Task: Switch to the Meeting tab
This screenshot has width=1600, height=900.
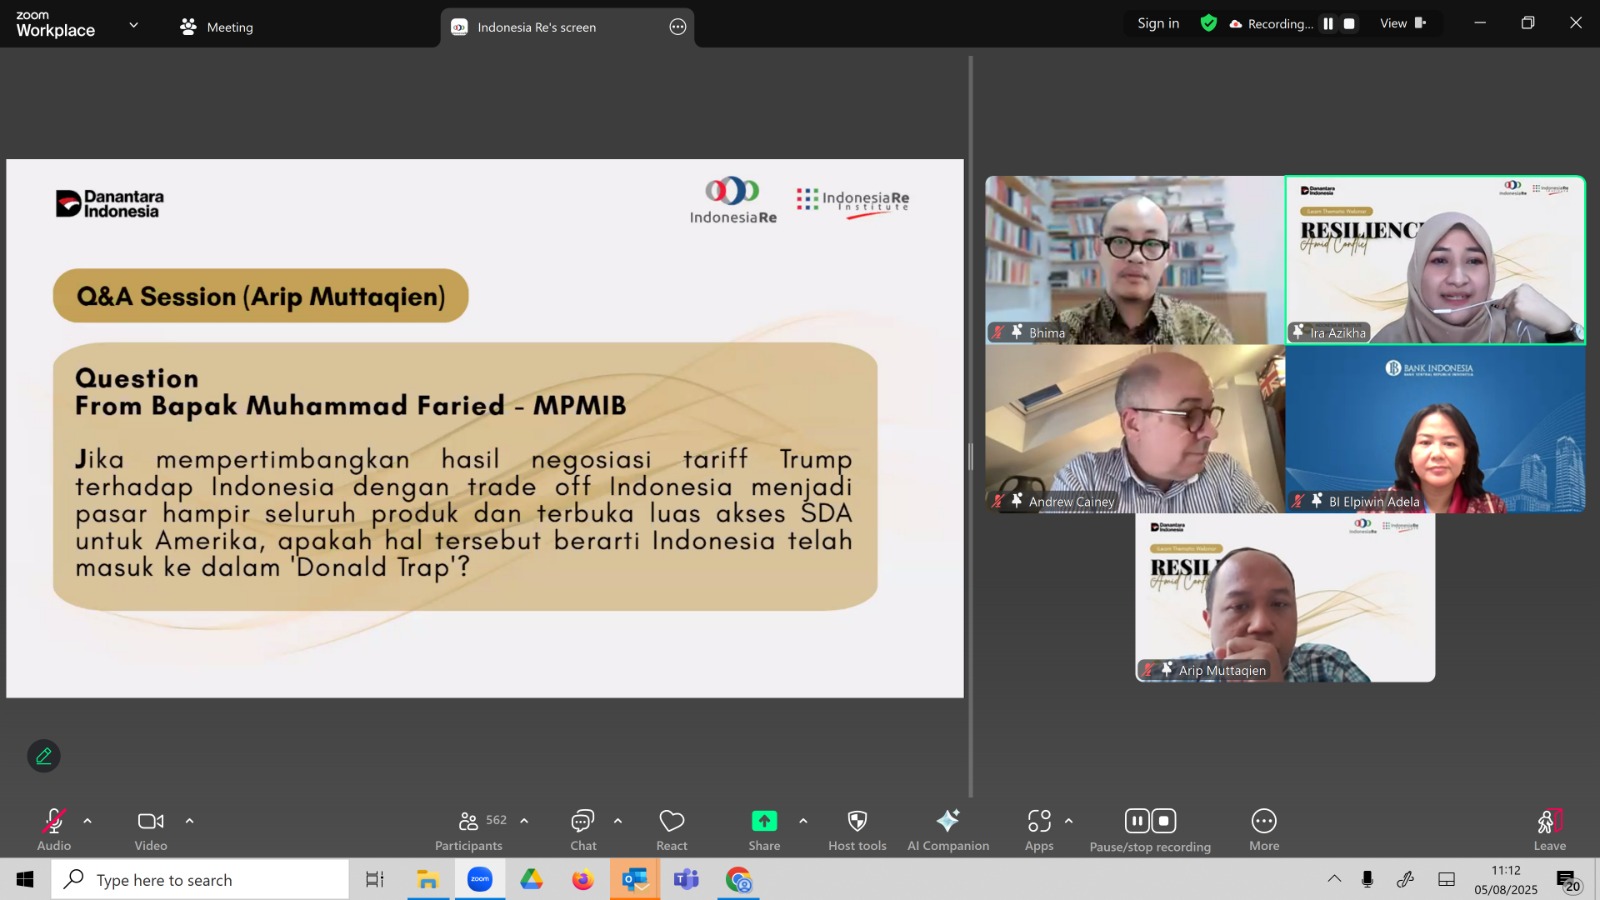Action: [x=217, y=27]
